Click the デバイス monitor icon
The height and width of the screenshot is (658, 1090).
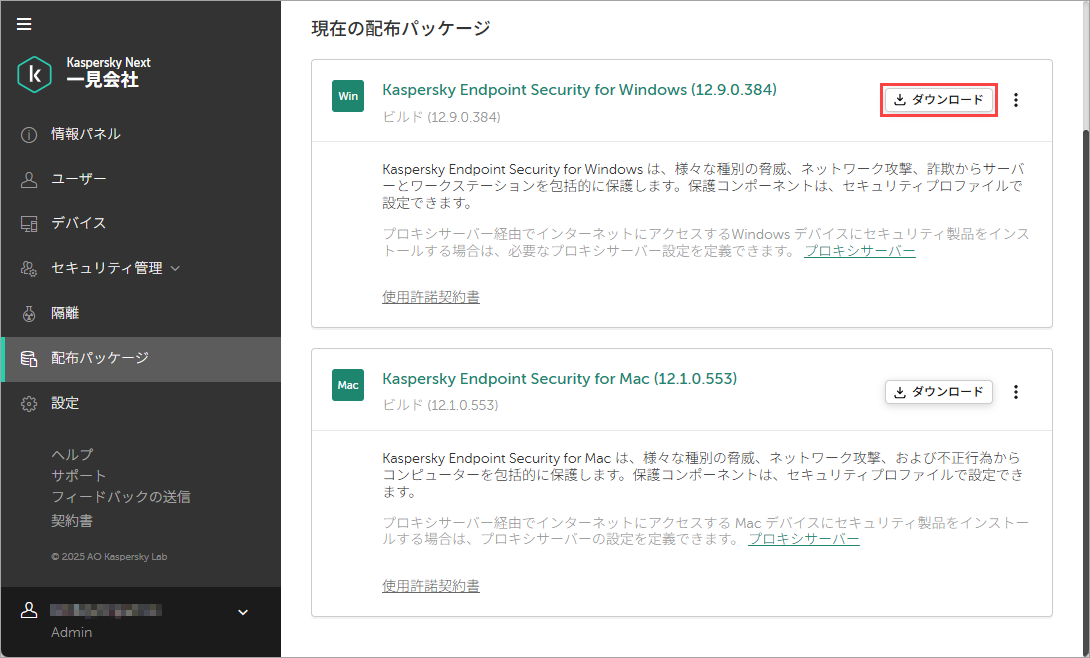29,224
